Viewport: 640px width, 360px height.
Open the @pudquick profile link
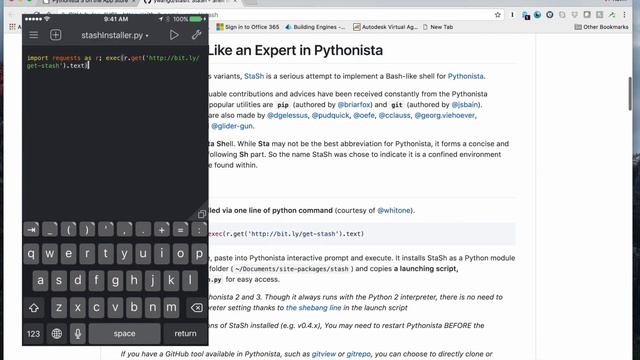330,116
